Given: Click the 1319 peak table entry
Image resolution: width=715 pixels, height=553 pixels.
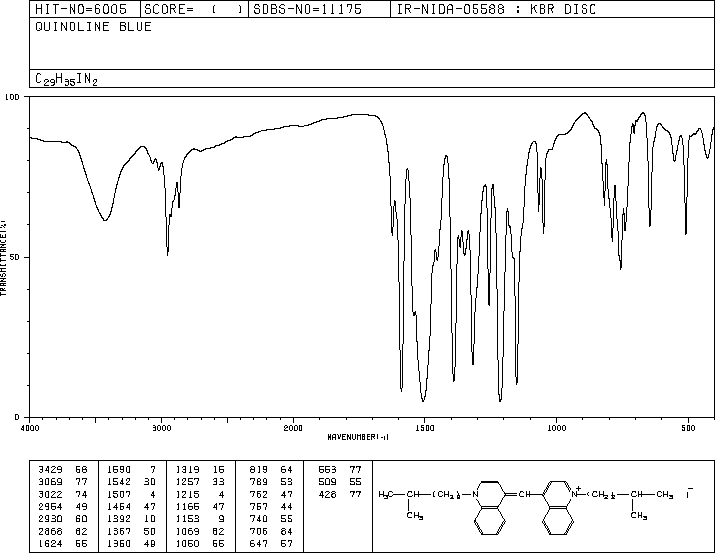Looking at the screenshot, I should point(200,470).
